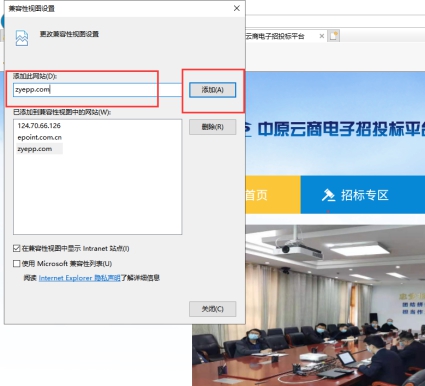Select epoint.com.cn in the website list
425x386 pixels.
(39, 137)
